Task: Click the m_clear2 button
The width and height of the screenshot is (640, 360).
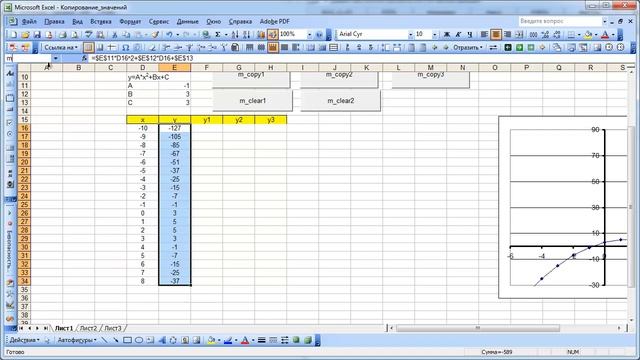Action: pos(341,100)
